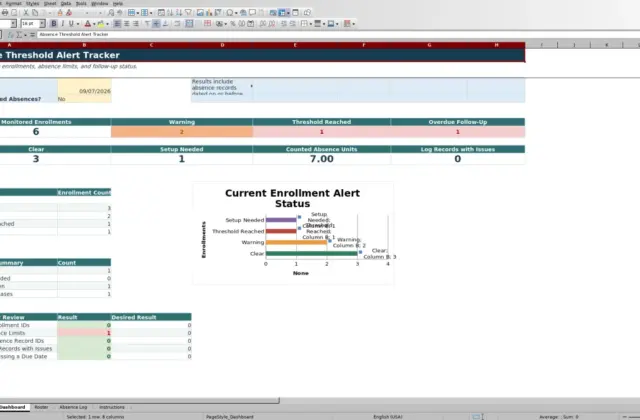Center cell text horizontally
This screenshot has width=640, height=420.
click(127, 24)
